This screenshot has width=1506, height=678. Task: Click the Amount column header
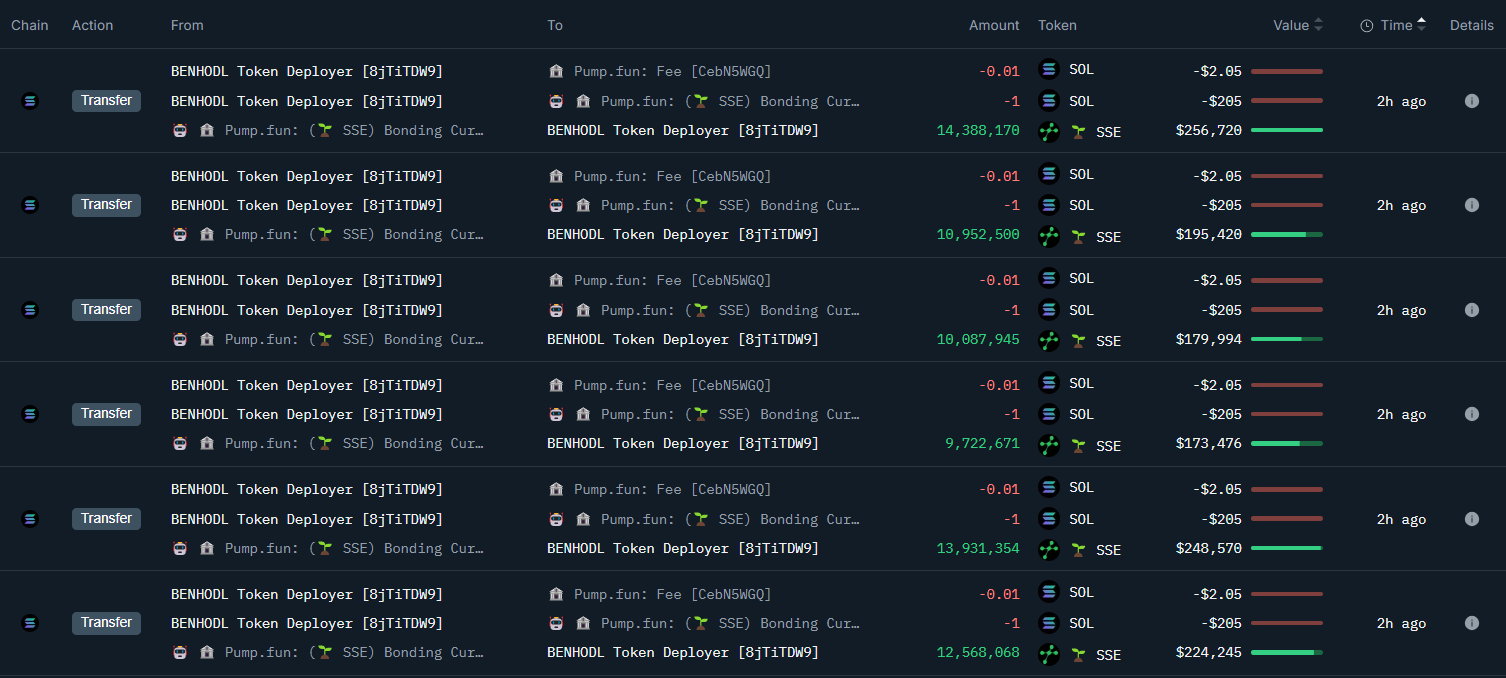(x=993, y=25)
